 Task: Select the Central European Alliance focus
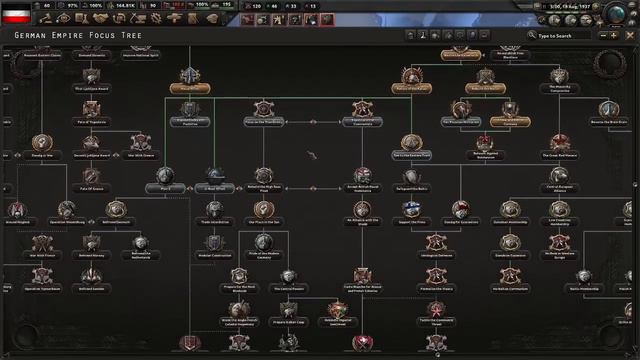559,180
